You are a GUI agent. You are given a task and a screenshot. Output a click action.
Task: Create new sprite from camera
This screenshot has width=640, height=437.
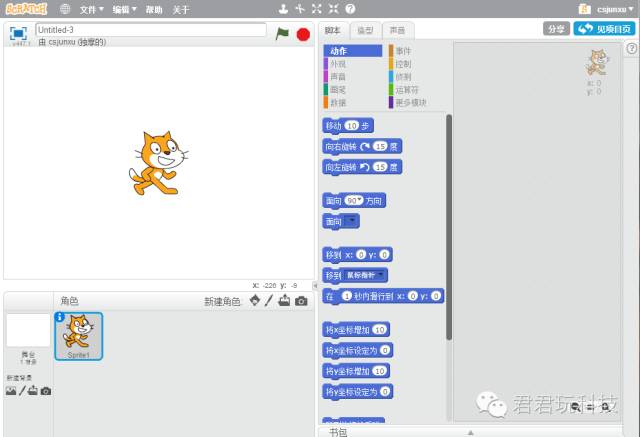301,301
